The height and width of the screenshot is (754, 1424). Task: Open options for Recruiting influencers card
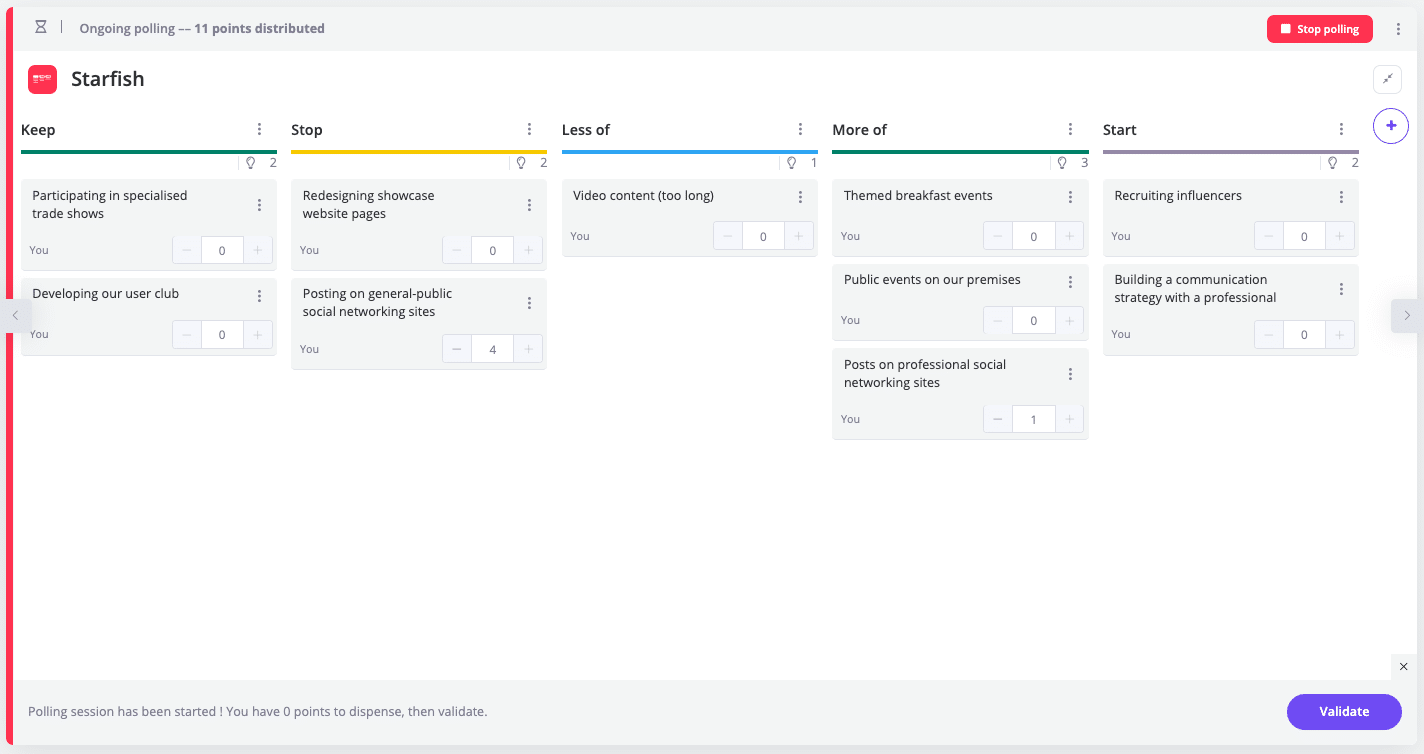coord(1341,197)
